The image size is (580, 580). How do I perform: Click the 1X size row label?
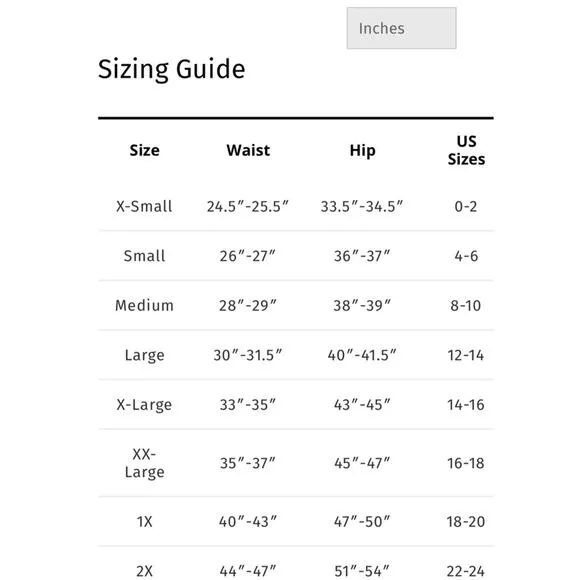coord(144,522)
